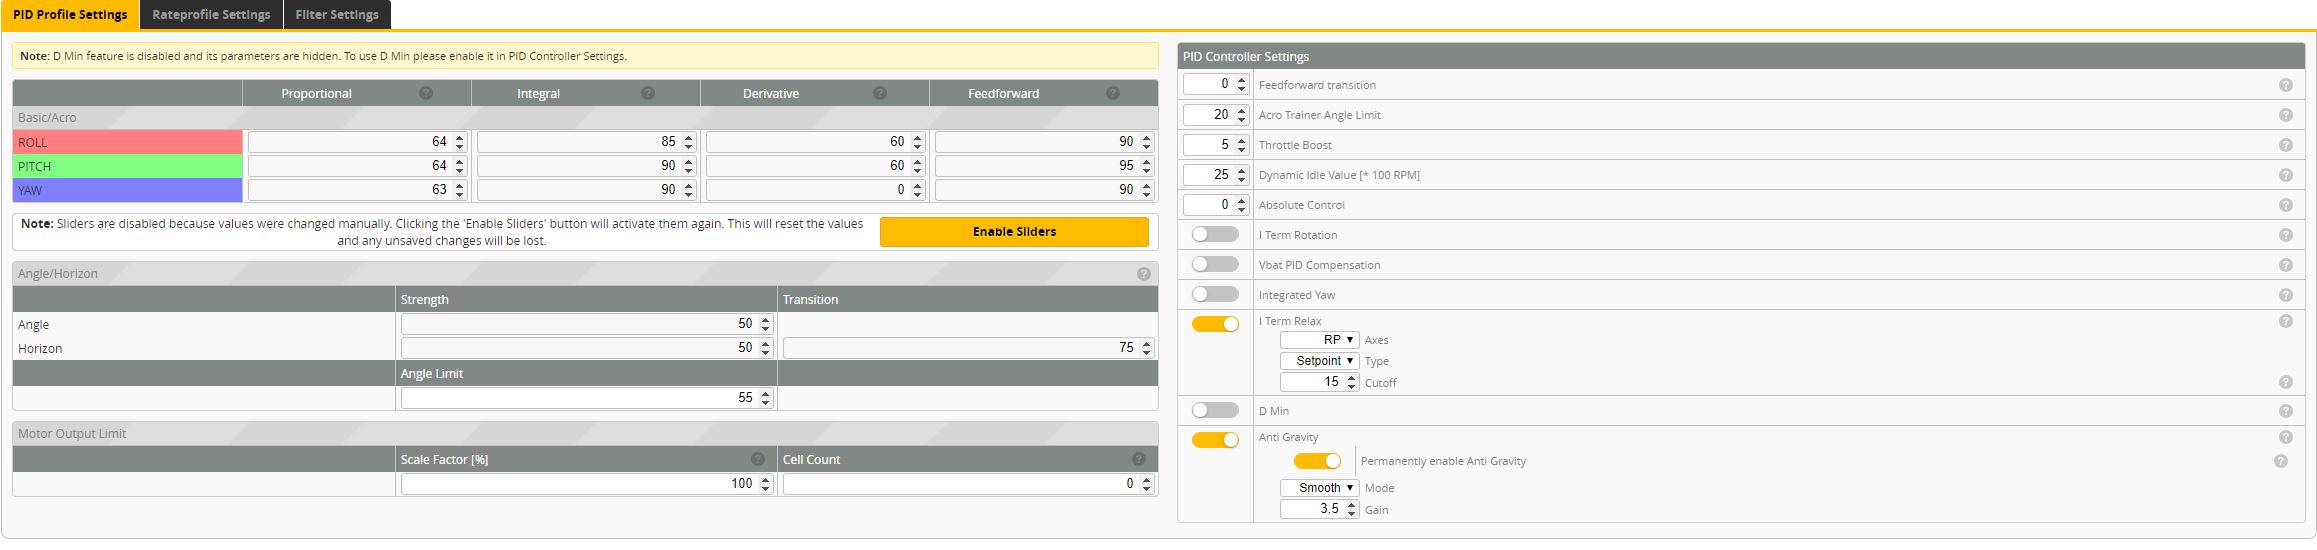Viewport: 2317px width, 550px height.
Task: Show help for Vbat PID Compensation
Action: coord(2286,265)
